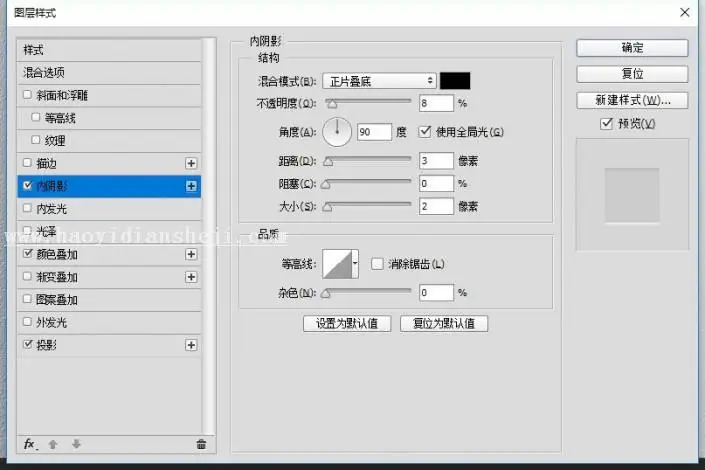Enable the 斜面和浮雕 checkbox

(27, 94)
